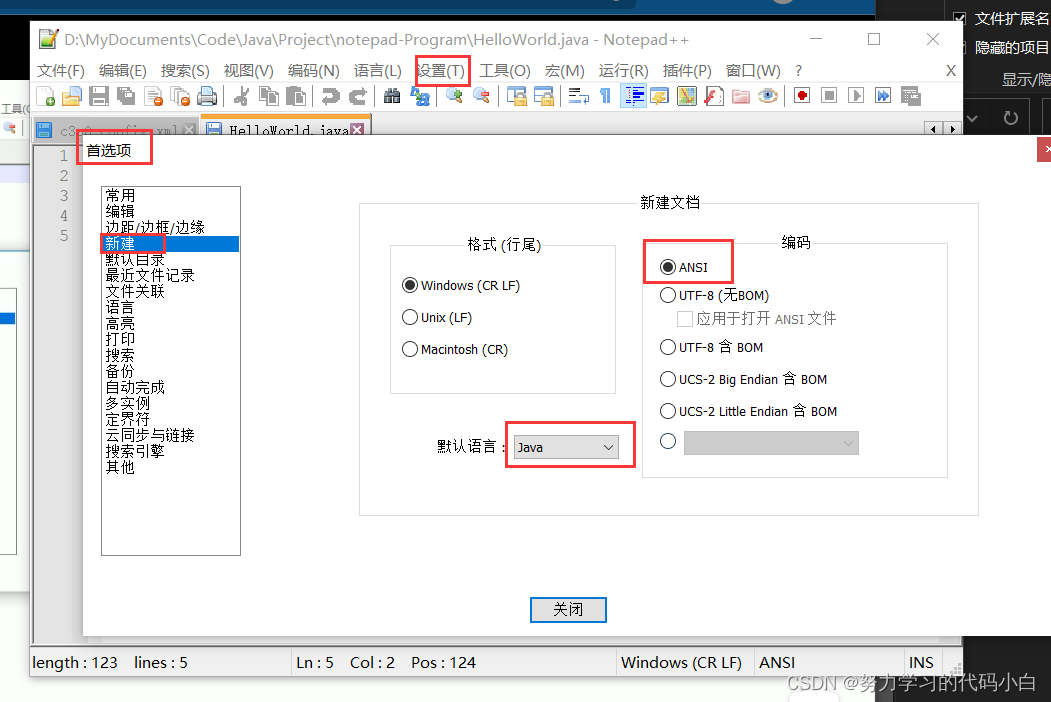
Task: Click Run Macro Multiple Times icon
Action: pos(883,96)
